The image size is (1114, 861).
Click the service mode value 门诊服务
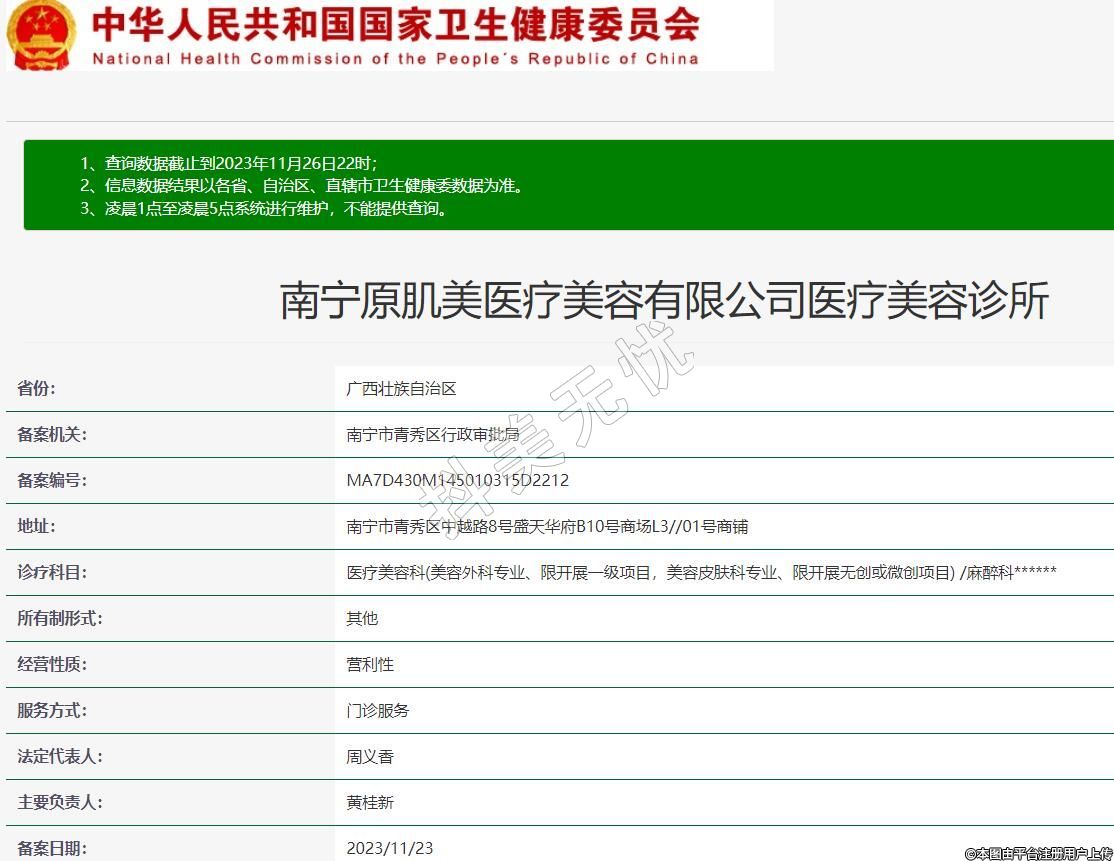(x=378, y=710)
